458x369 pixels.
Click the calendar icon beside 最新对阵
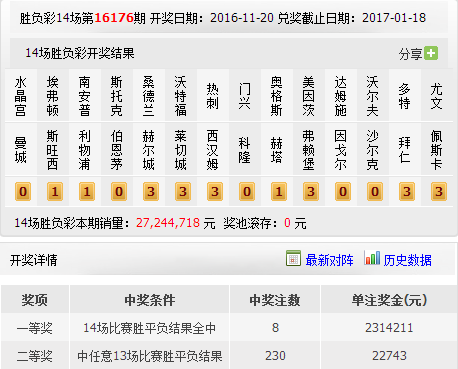[x=293, y=258]
